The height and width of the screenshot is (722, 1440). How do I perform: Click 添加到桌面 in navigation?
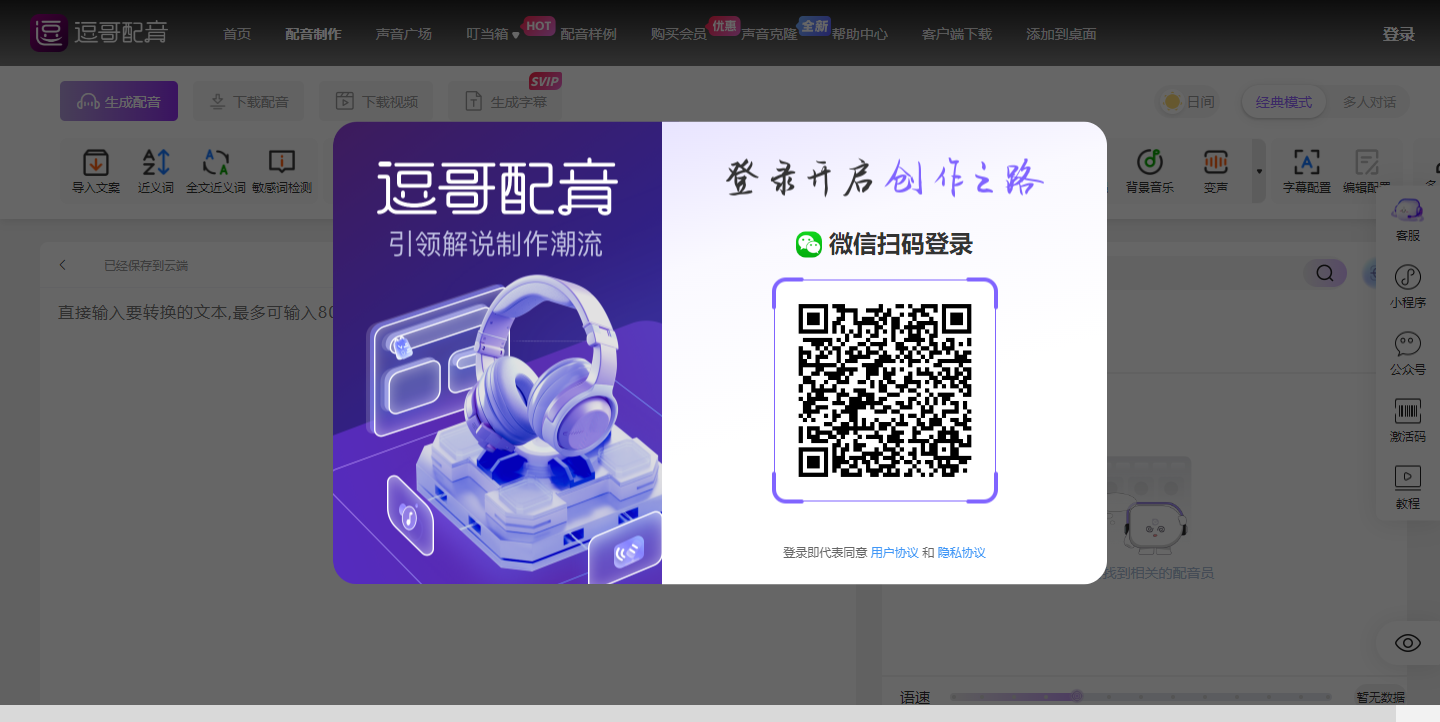[x=1061, y=34]
